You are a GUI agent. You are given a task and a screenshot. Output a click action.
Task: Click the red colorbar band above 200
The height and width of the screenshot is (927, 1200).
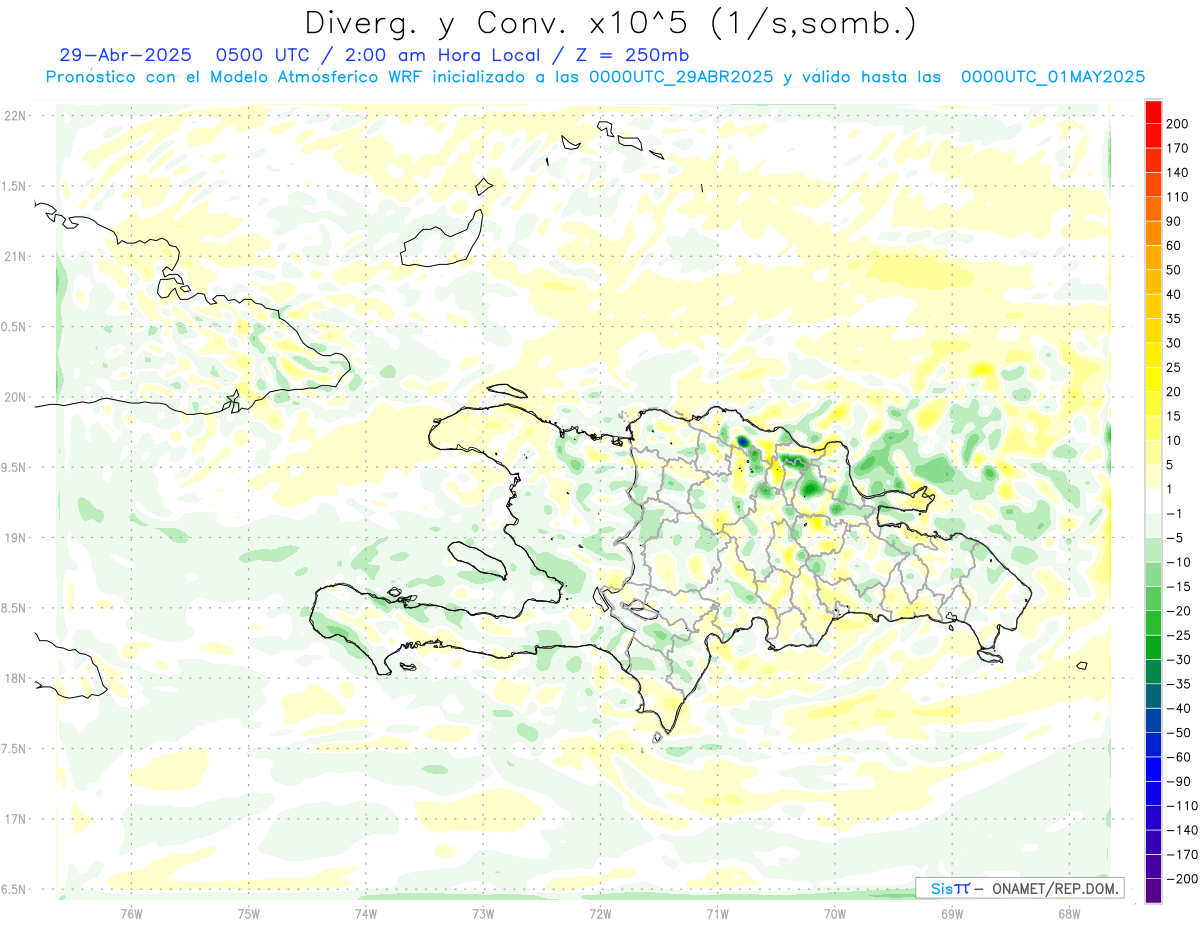tap(1153, 111)
